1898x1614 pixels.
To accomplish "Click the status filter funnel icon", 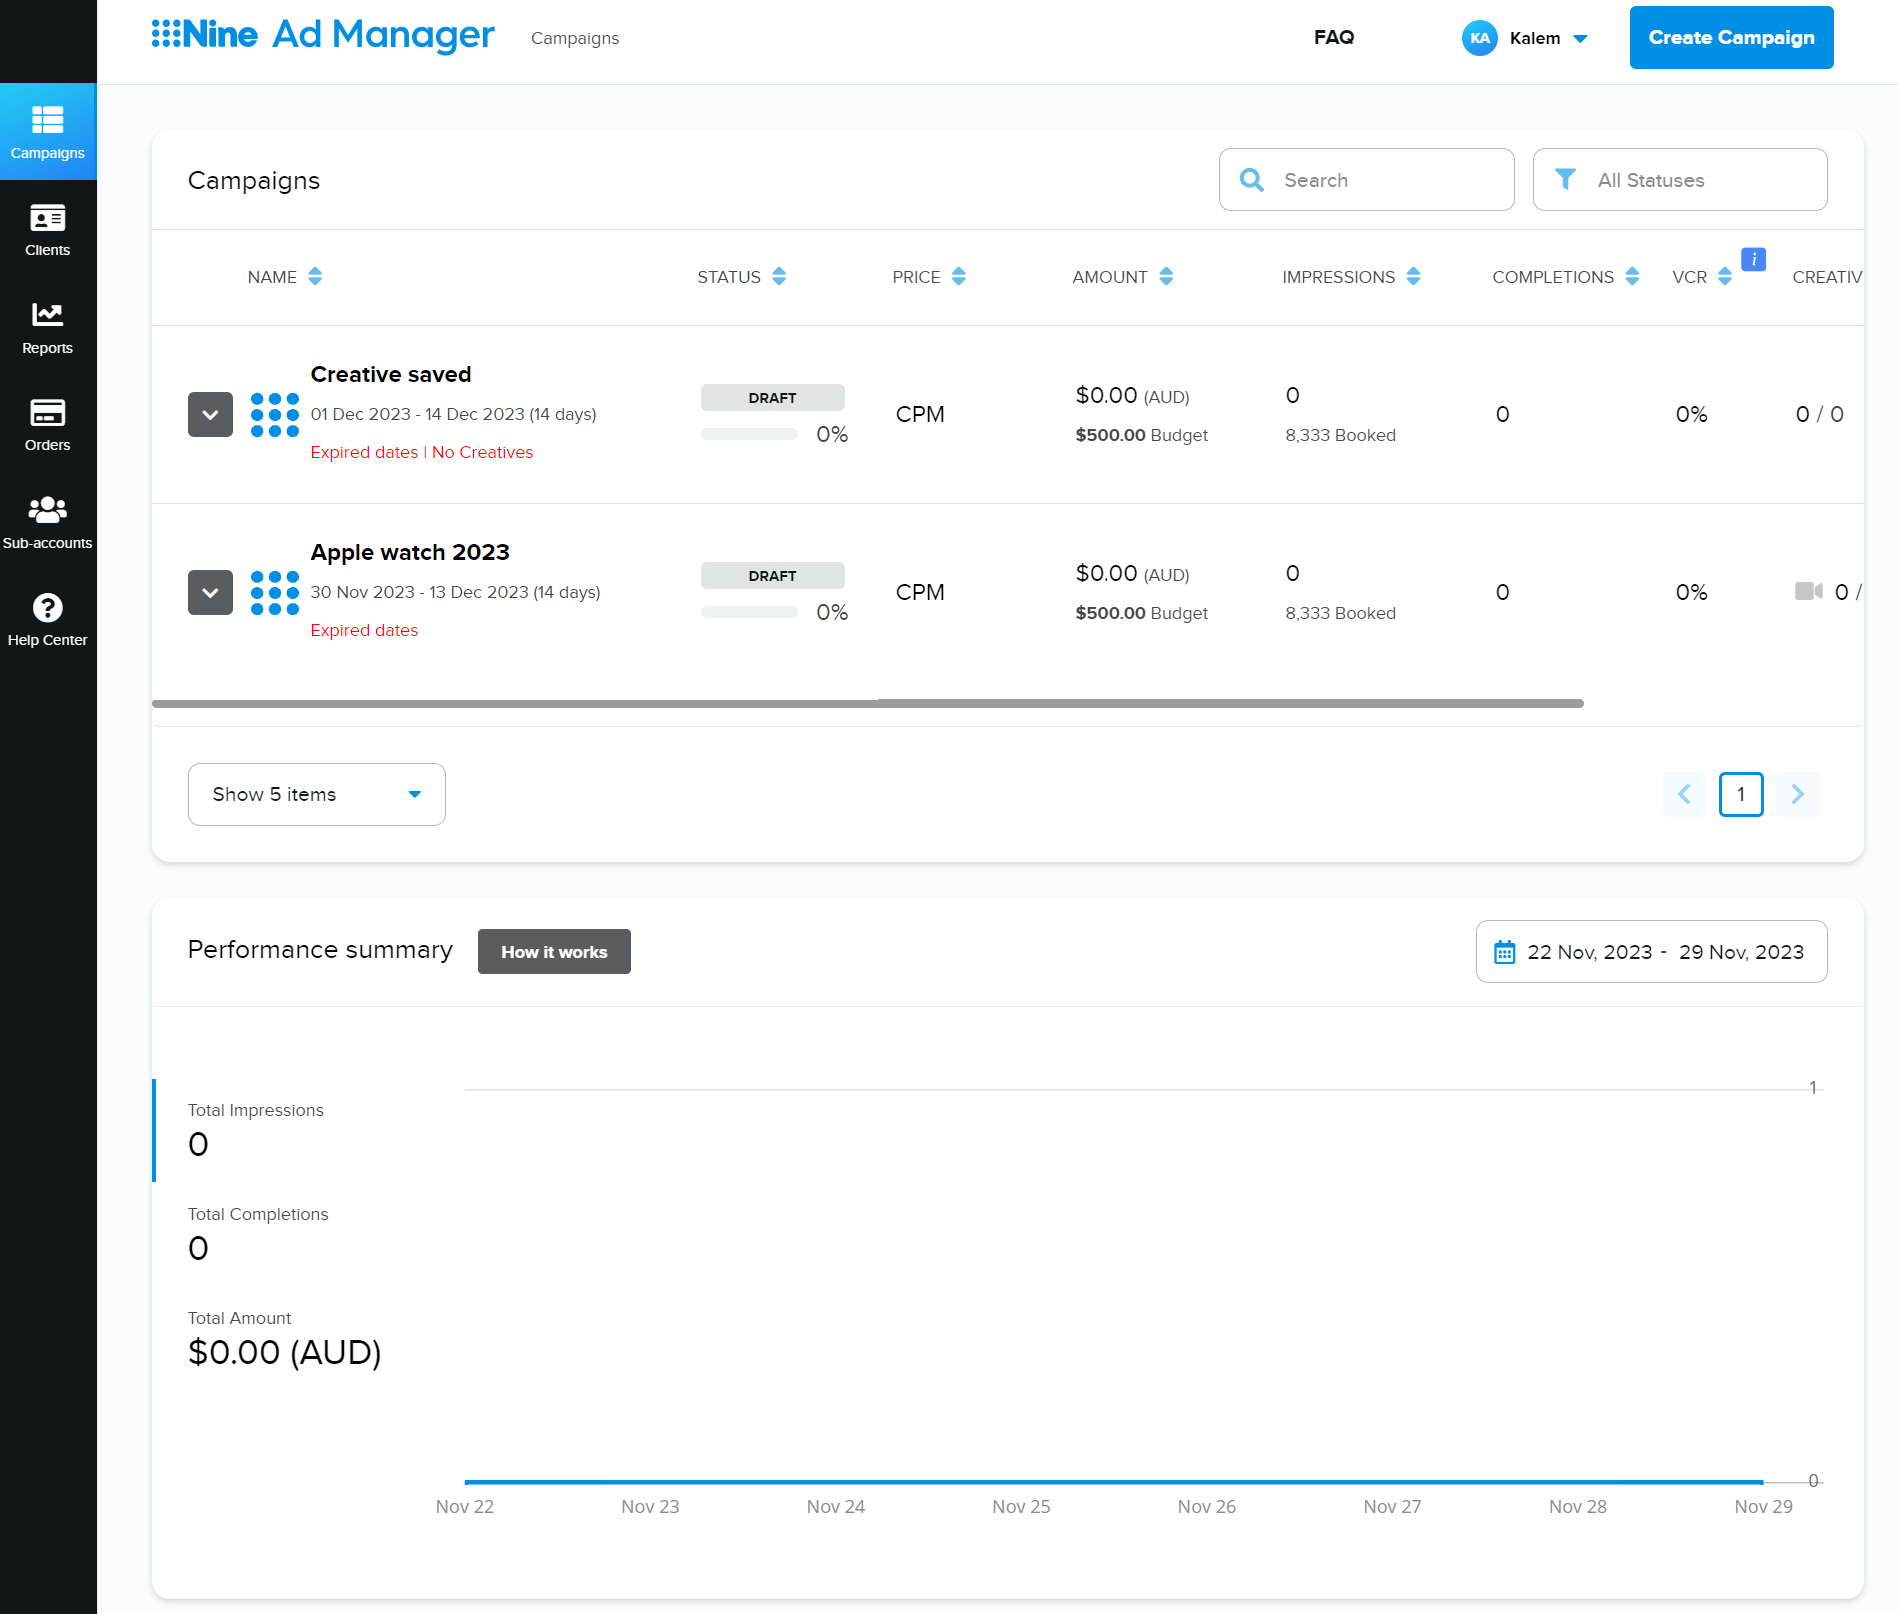I will [x=1565, y=179].
